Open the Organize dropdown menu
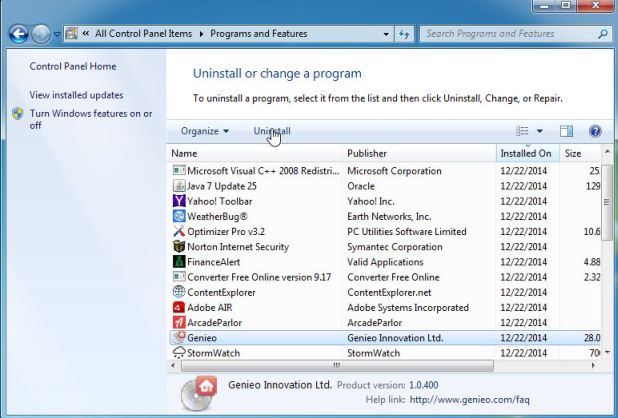The height and width of the screenshot is (418, 618). click(205, 131)
